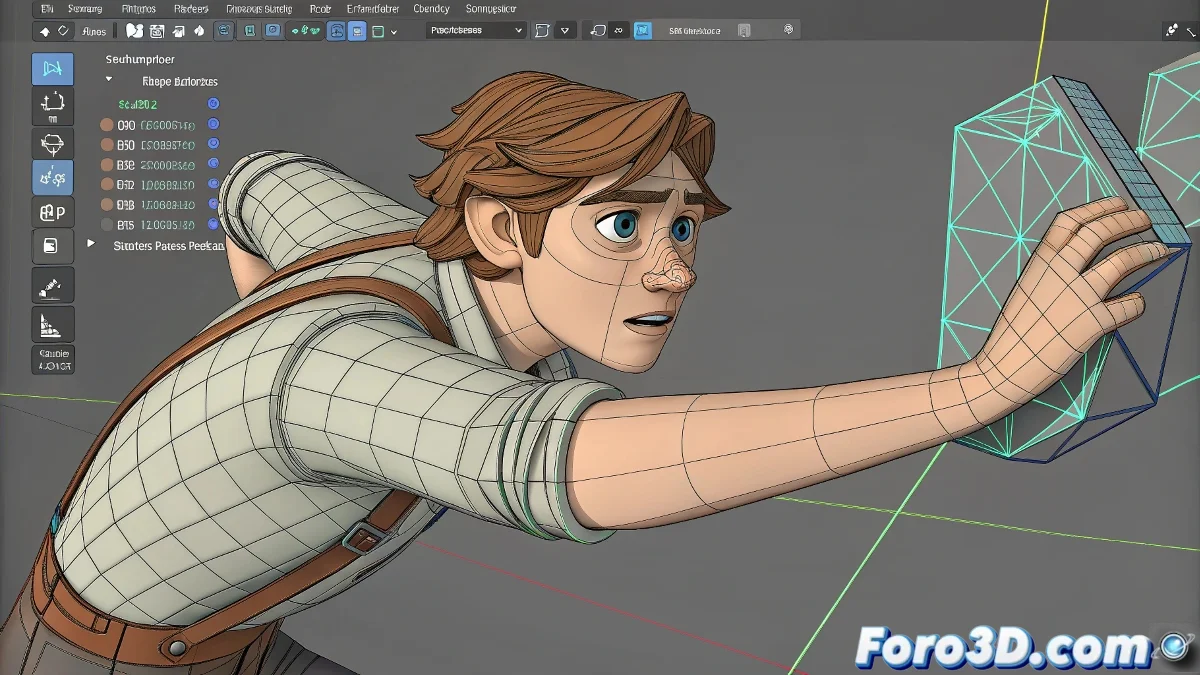Select the highlighted selection tool atop left toolbar

[x=53, y=68]
